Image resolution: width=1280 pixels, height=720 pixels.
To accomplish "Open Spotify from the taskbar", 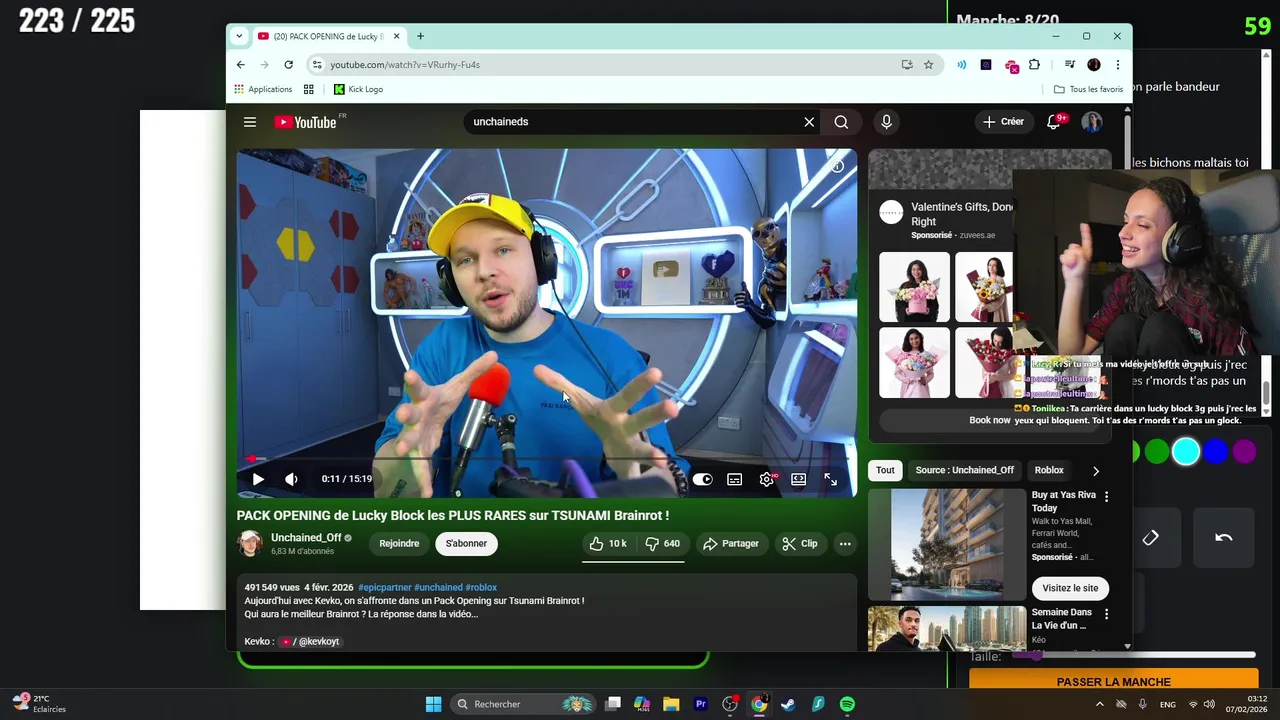I will tap(847, 704).
